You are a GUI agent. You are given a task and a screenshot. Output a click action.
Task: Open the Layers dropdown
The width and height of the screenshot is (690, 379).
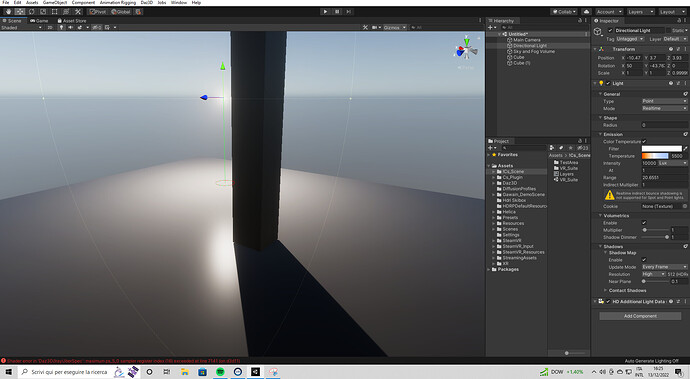coord(640,12)
